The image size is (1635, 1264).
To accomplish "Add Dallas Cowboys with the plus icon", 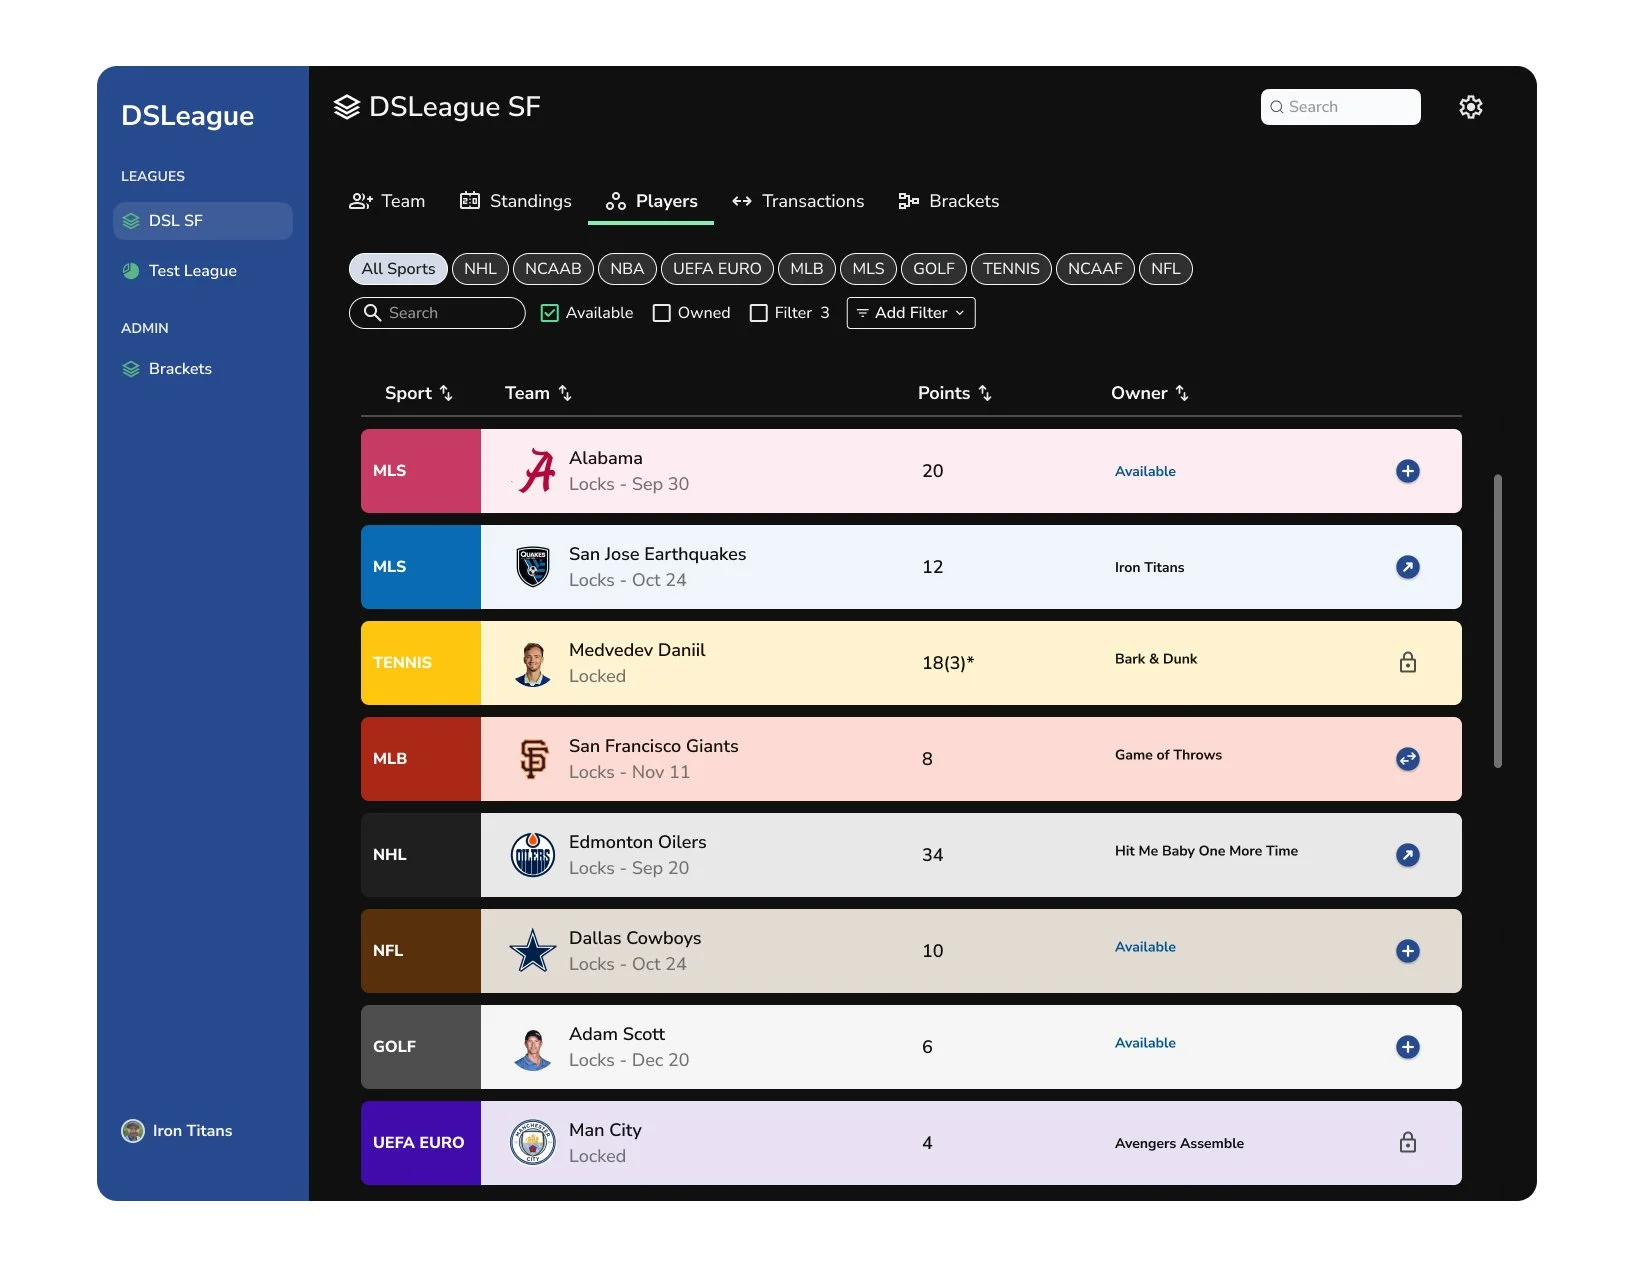I will 1407,951.
